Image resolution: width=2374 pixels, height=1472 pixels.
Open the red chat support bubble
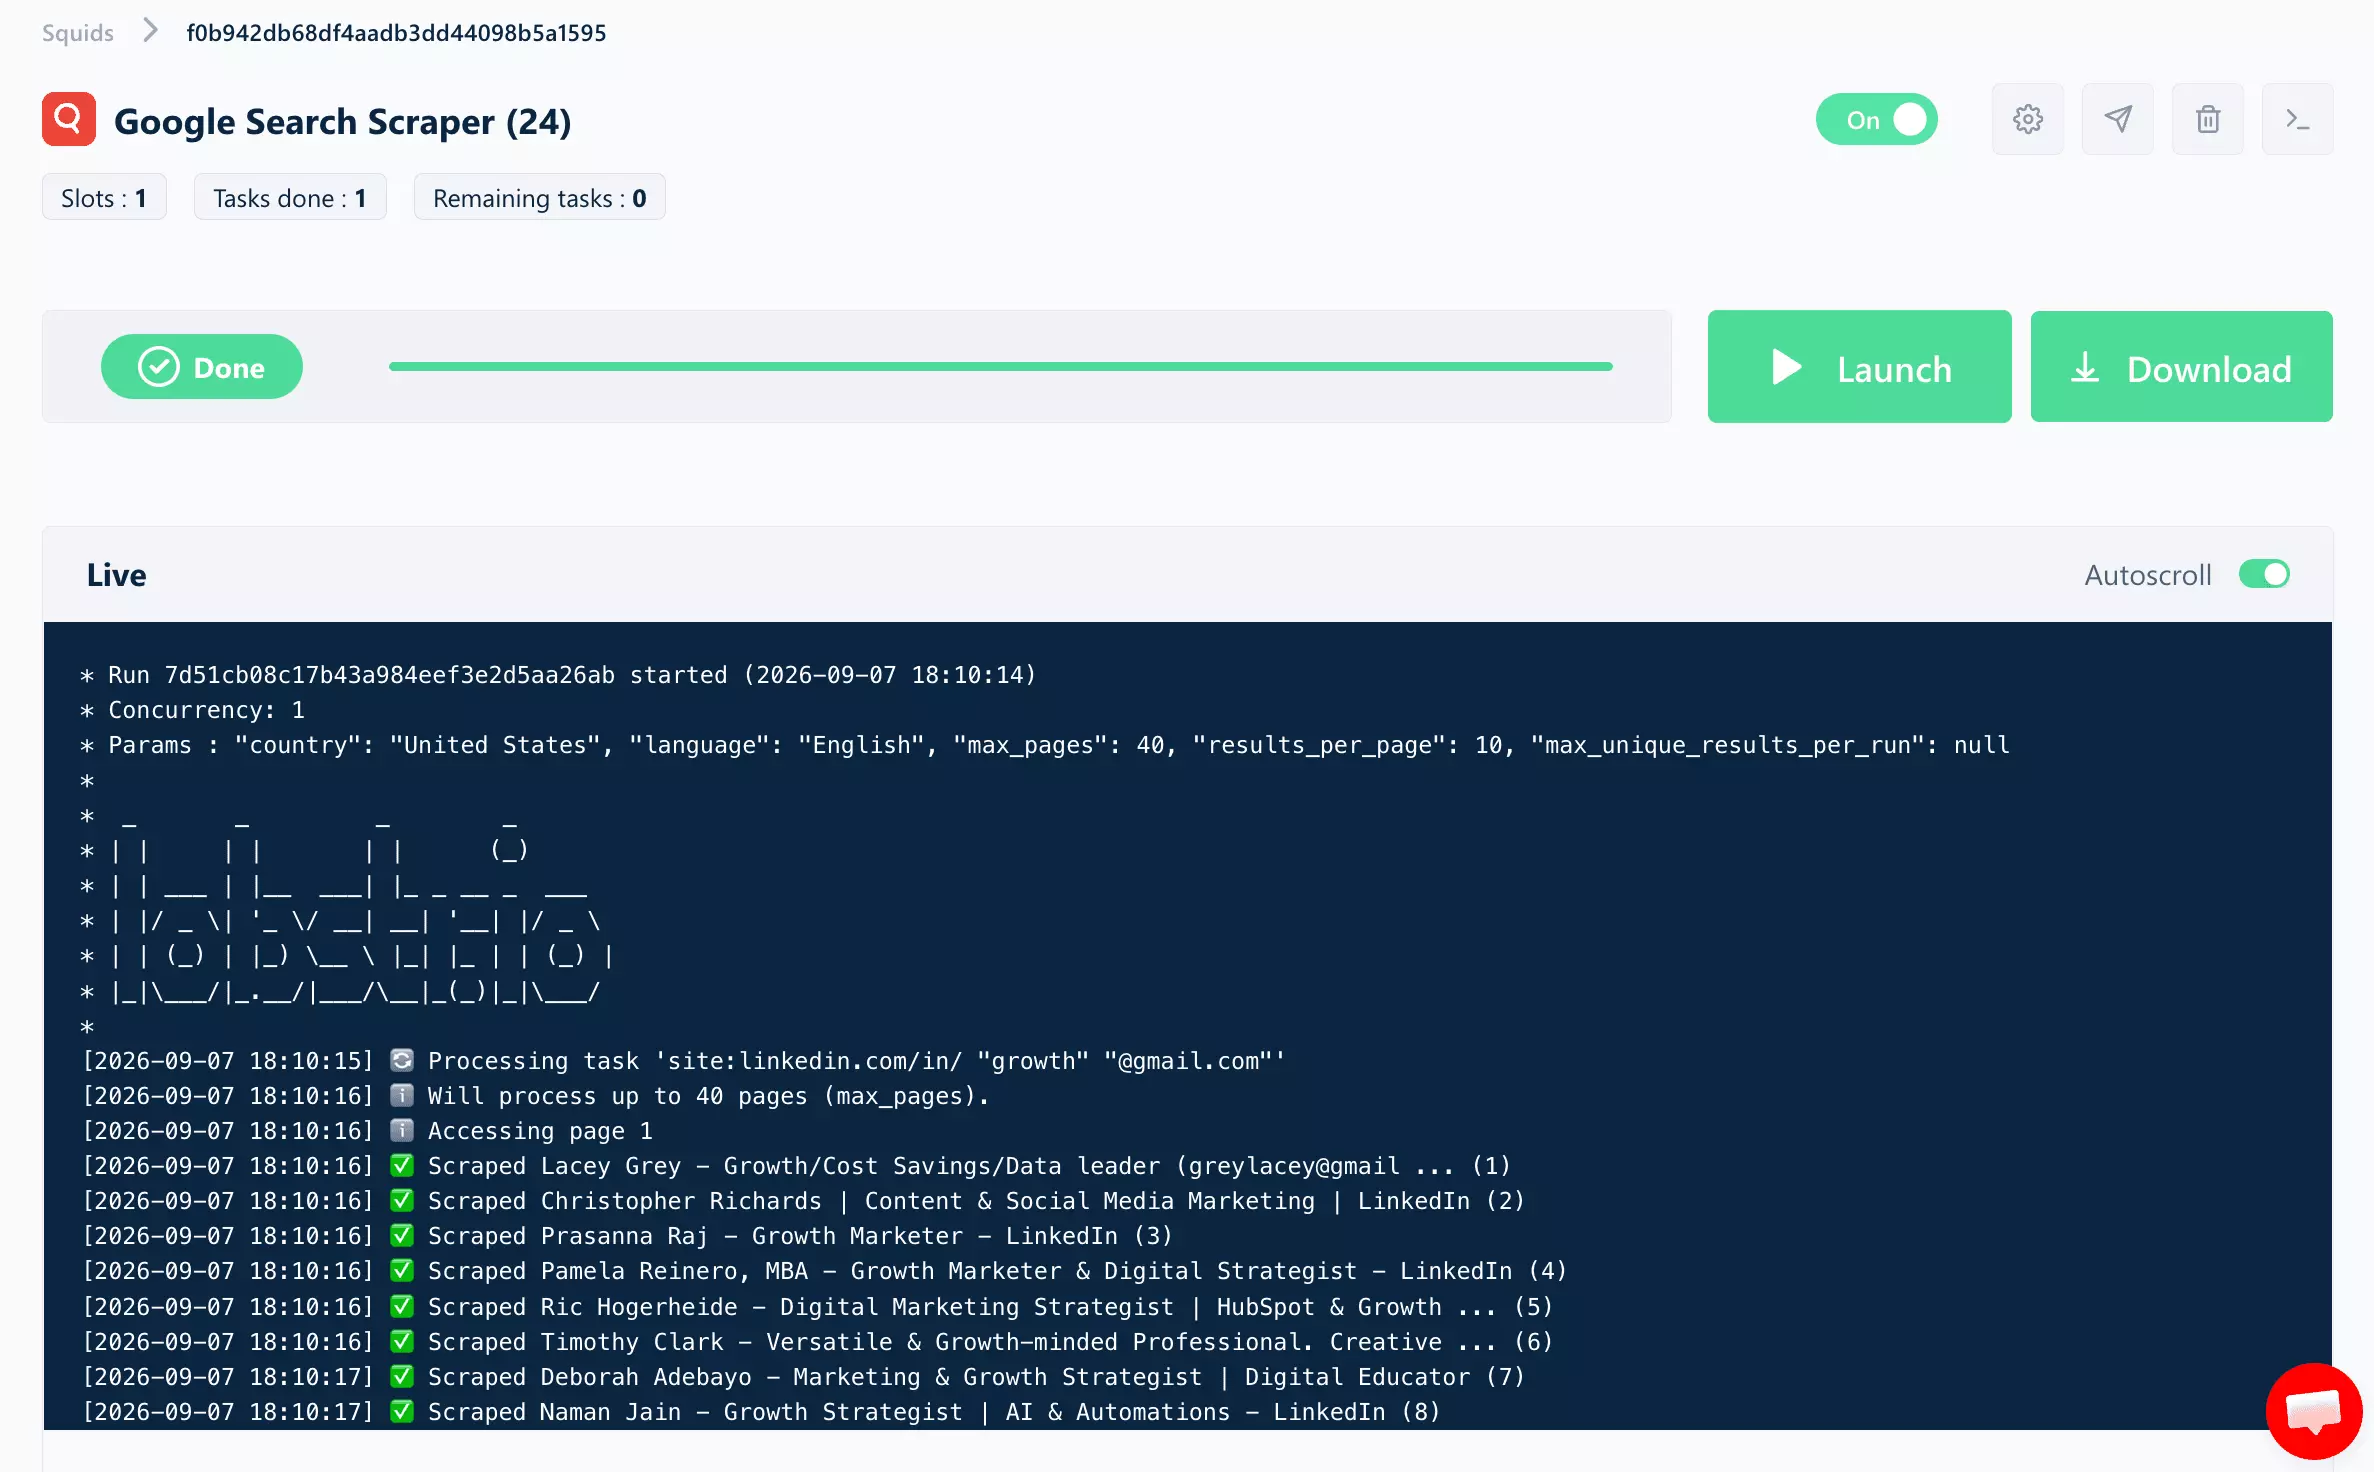click(x=2314, y=1411)
